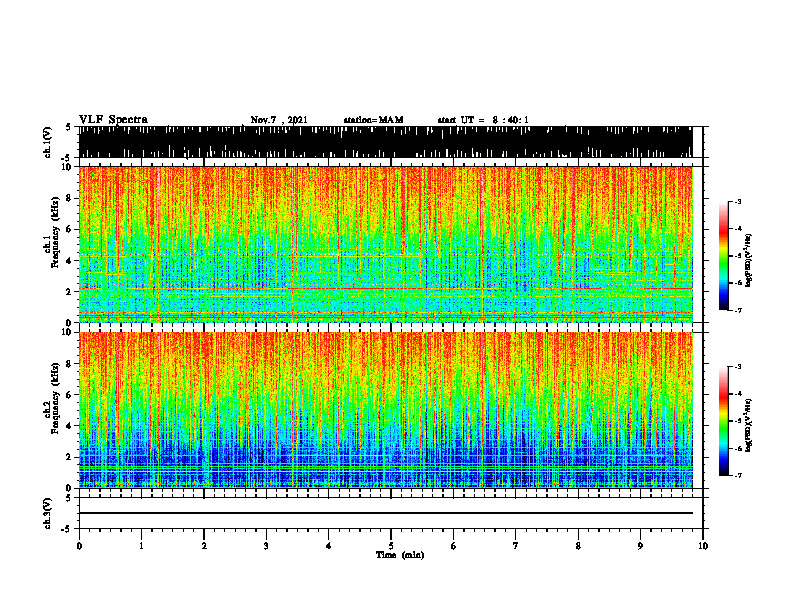Screen dimensions: 792x612
Task: Click the ch.1 spectrogram plot area
Action: point(385,244)
